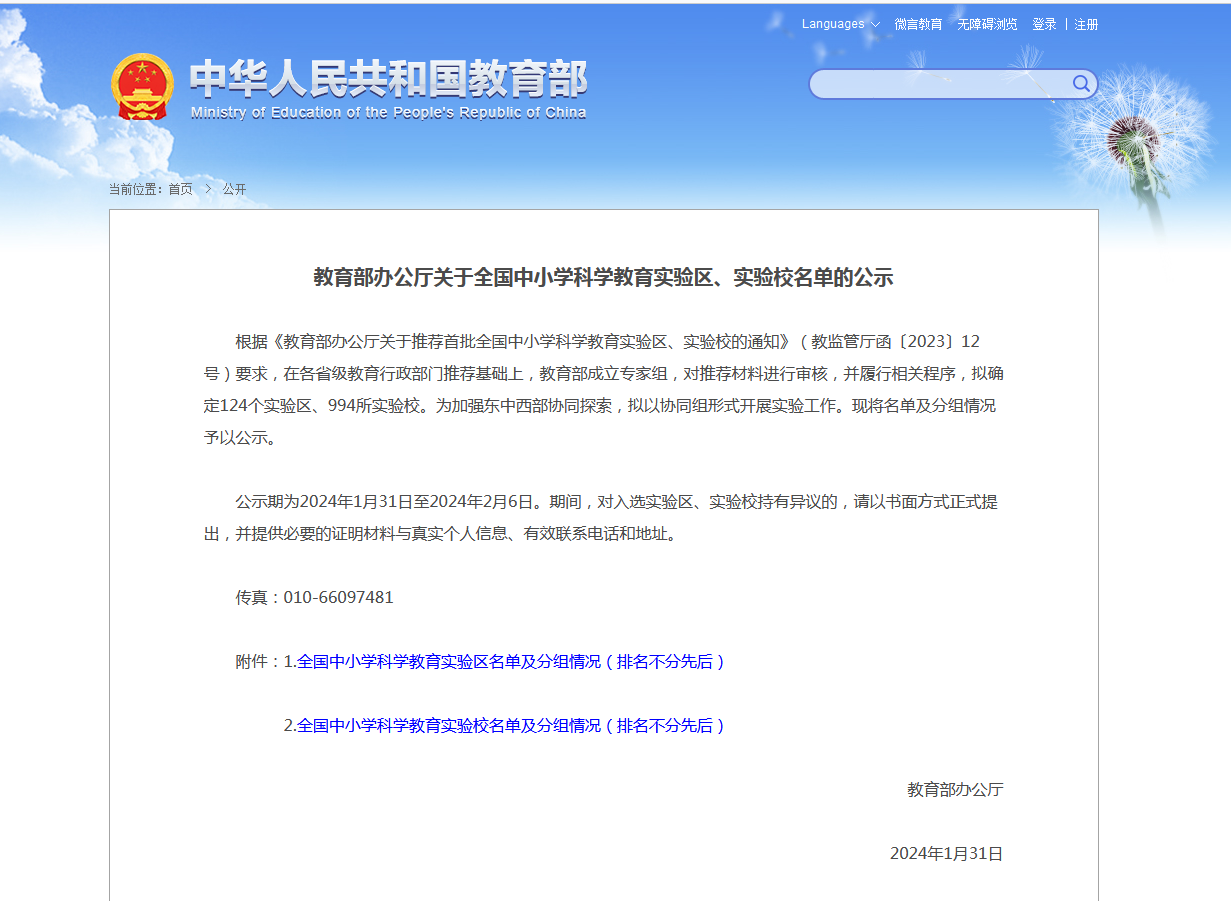Click the search magnifier icon

pyautogui.click(x=1081, y=83)
